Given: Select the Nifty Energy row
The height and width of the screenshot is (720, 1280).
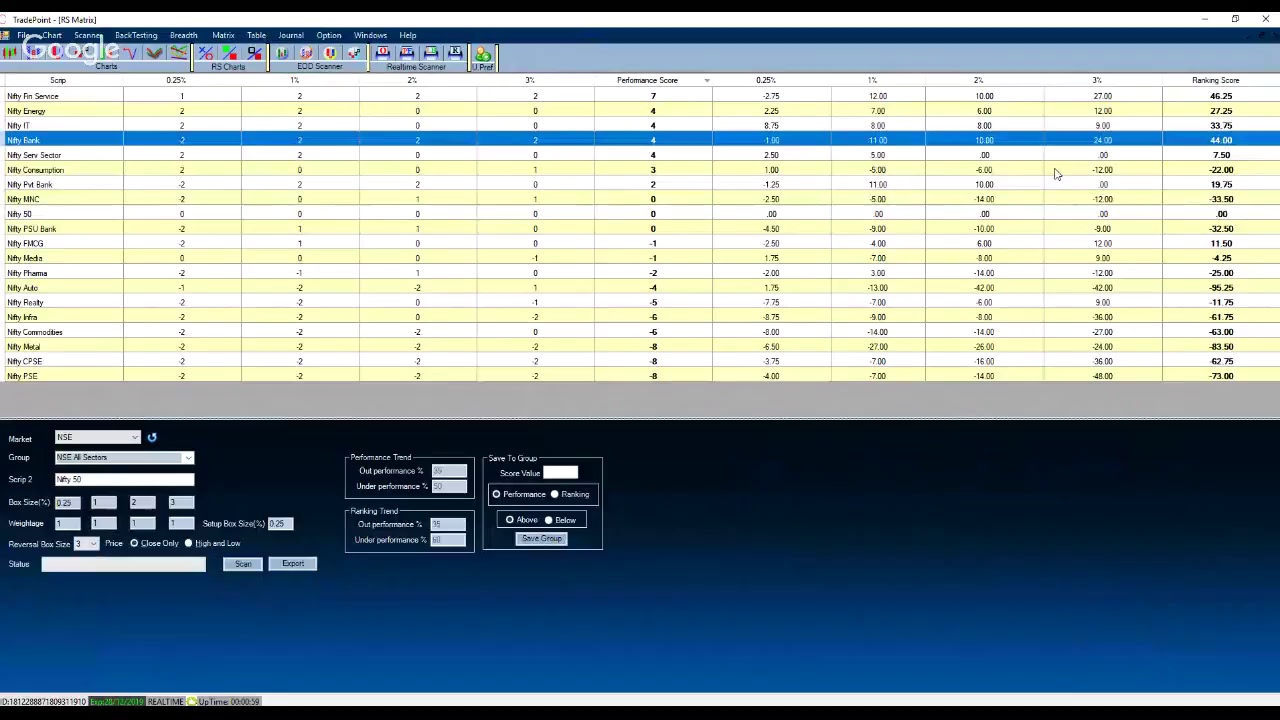Looking at the screenshot, I should (640, 111).
